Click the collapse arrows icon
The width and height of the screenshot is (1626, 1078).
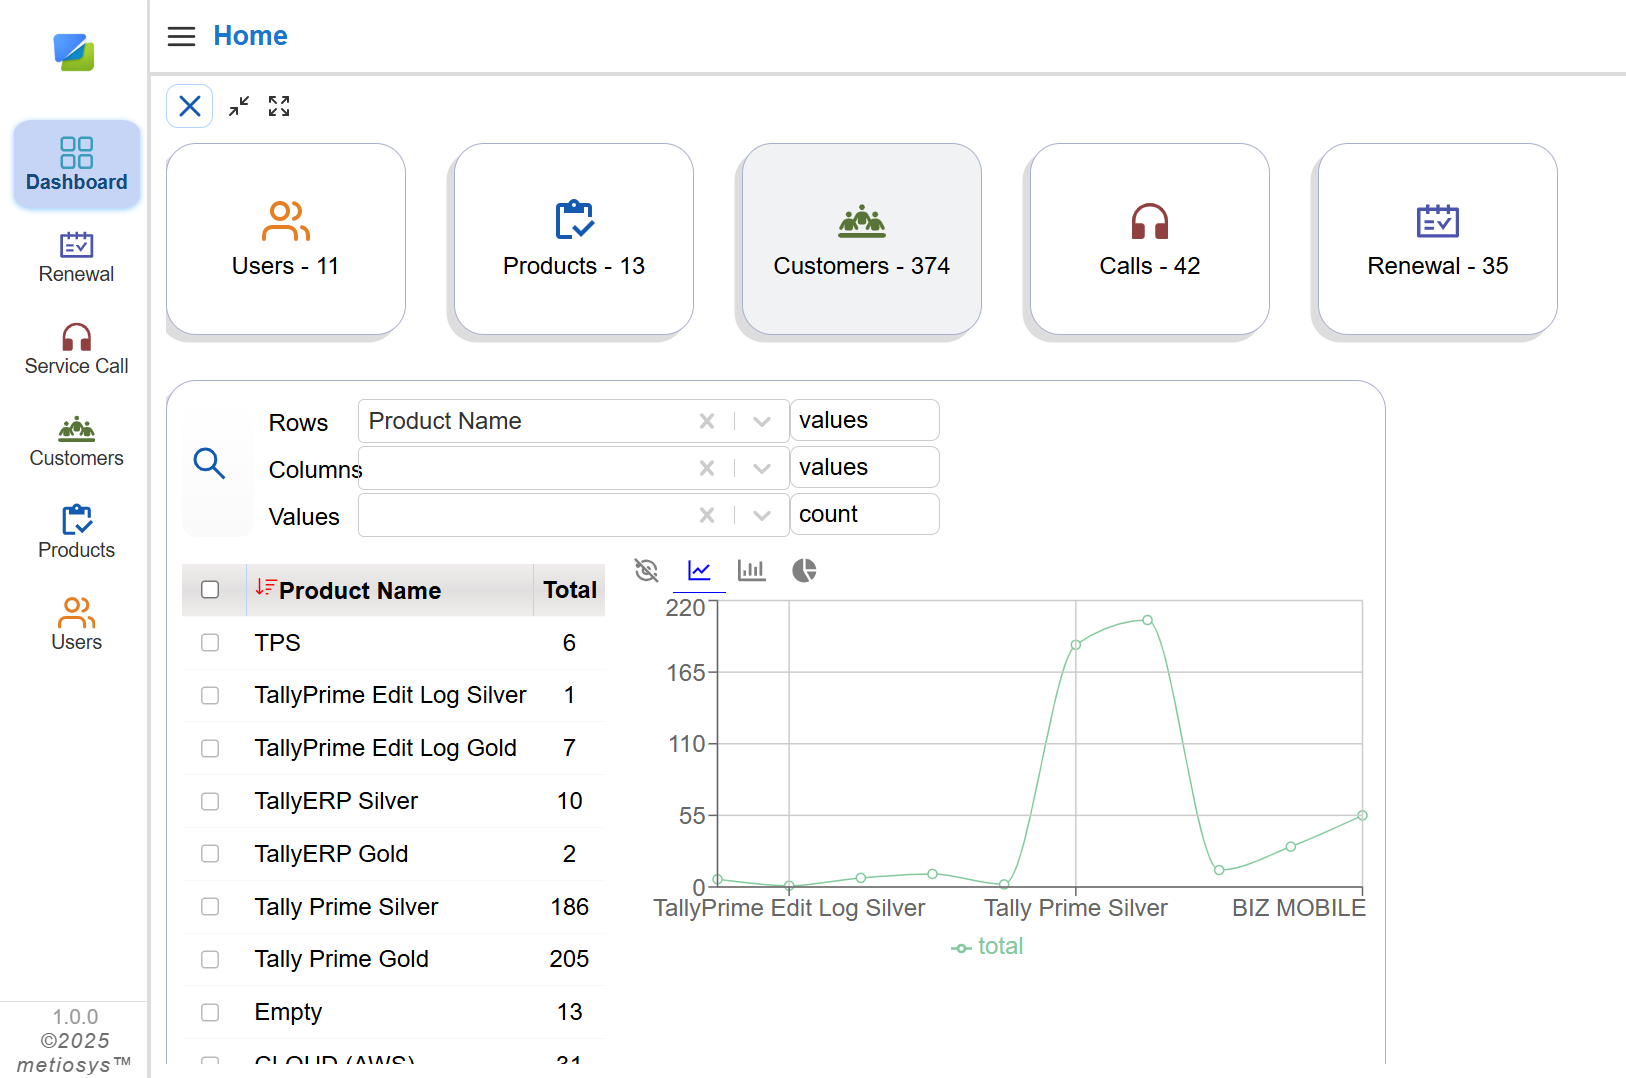click(238, 106)
